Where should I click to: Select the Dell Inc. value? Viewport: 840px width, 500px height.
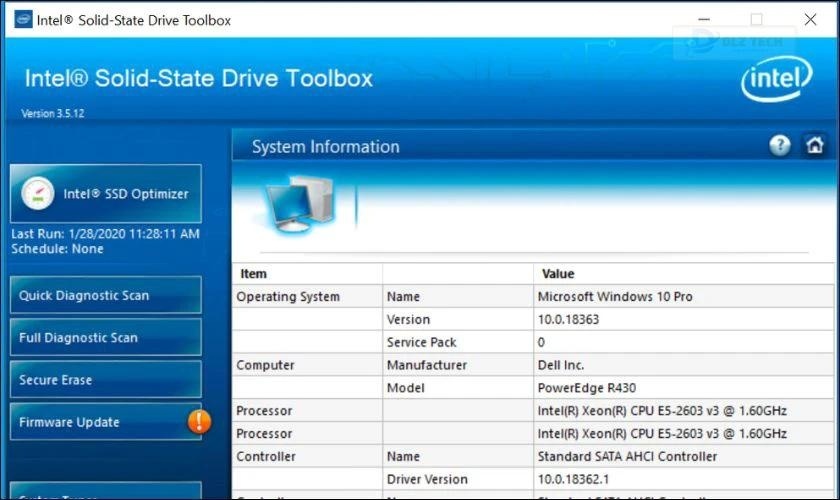[x=560, y=365]
